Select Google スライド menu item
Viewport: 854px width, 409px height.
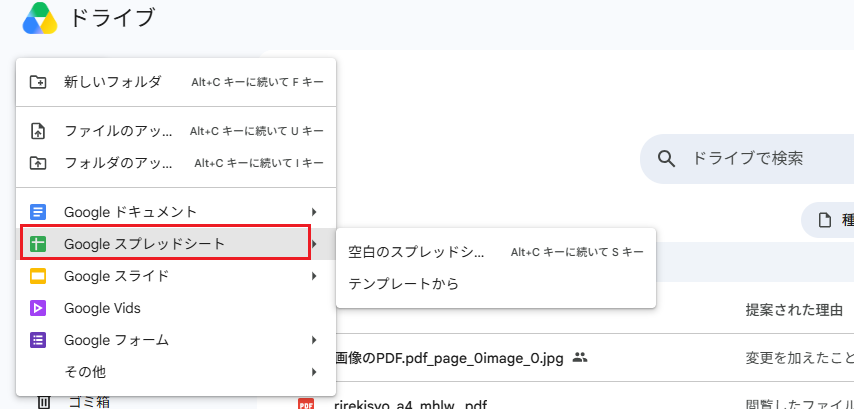click(x=176, y=276)
